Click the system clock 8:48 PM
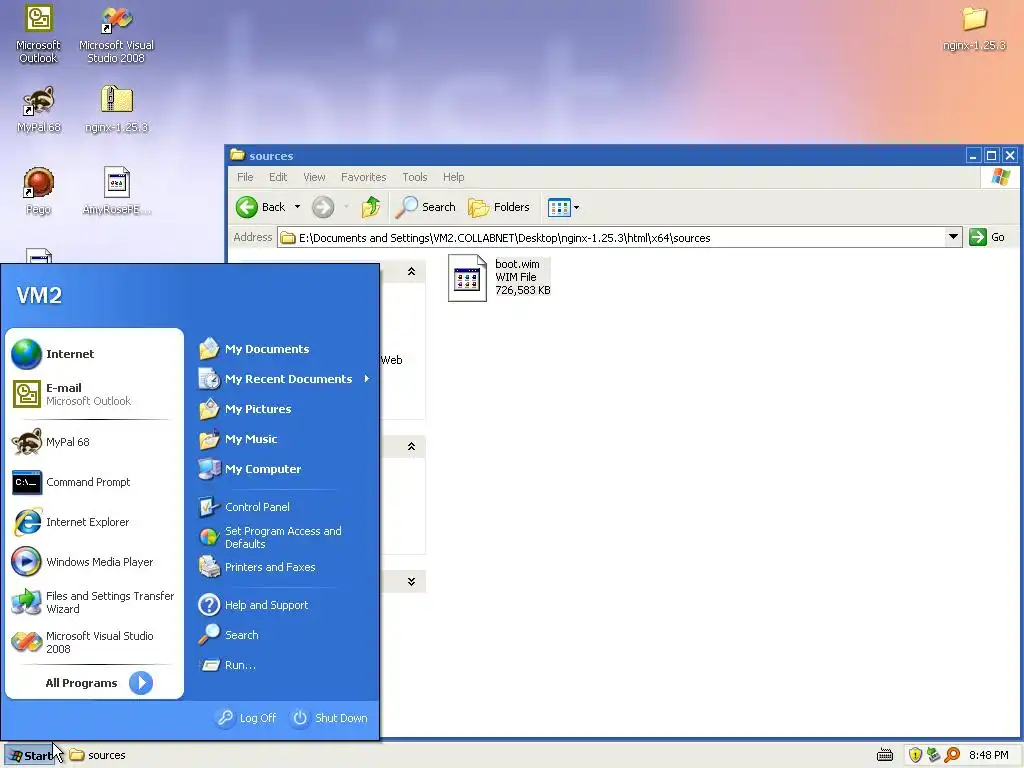1024x768 pixels. click(x=988, y=755)
